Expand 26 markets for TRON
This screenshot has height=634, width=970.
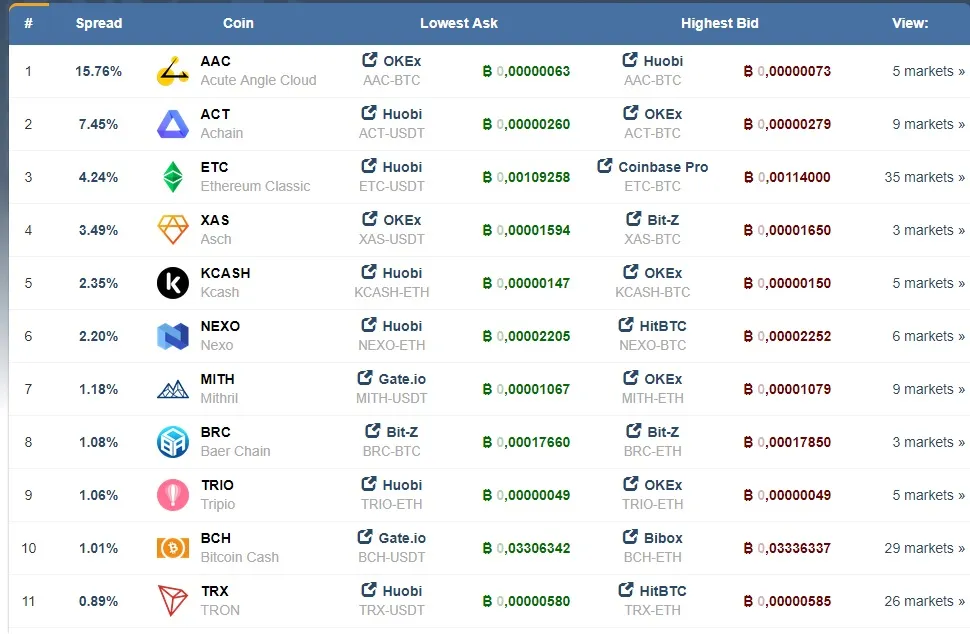click(x=924, y=601)
